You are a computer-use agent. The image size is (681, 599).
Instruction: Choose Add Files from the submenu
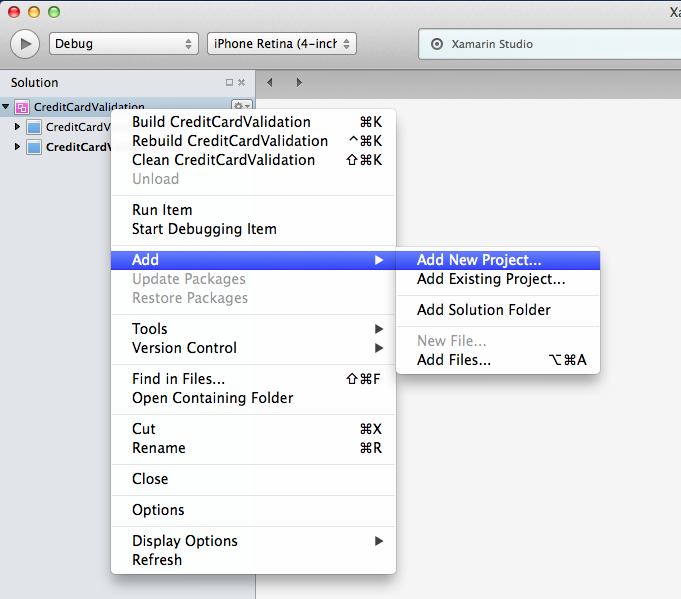tap(454, 360)
